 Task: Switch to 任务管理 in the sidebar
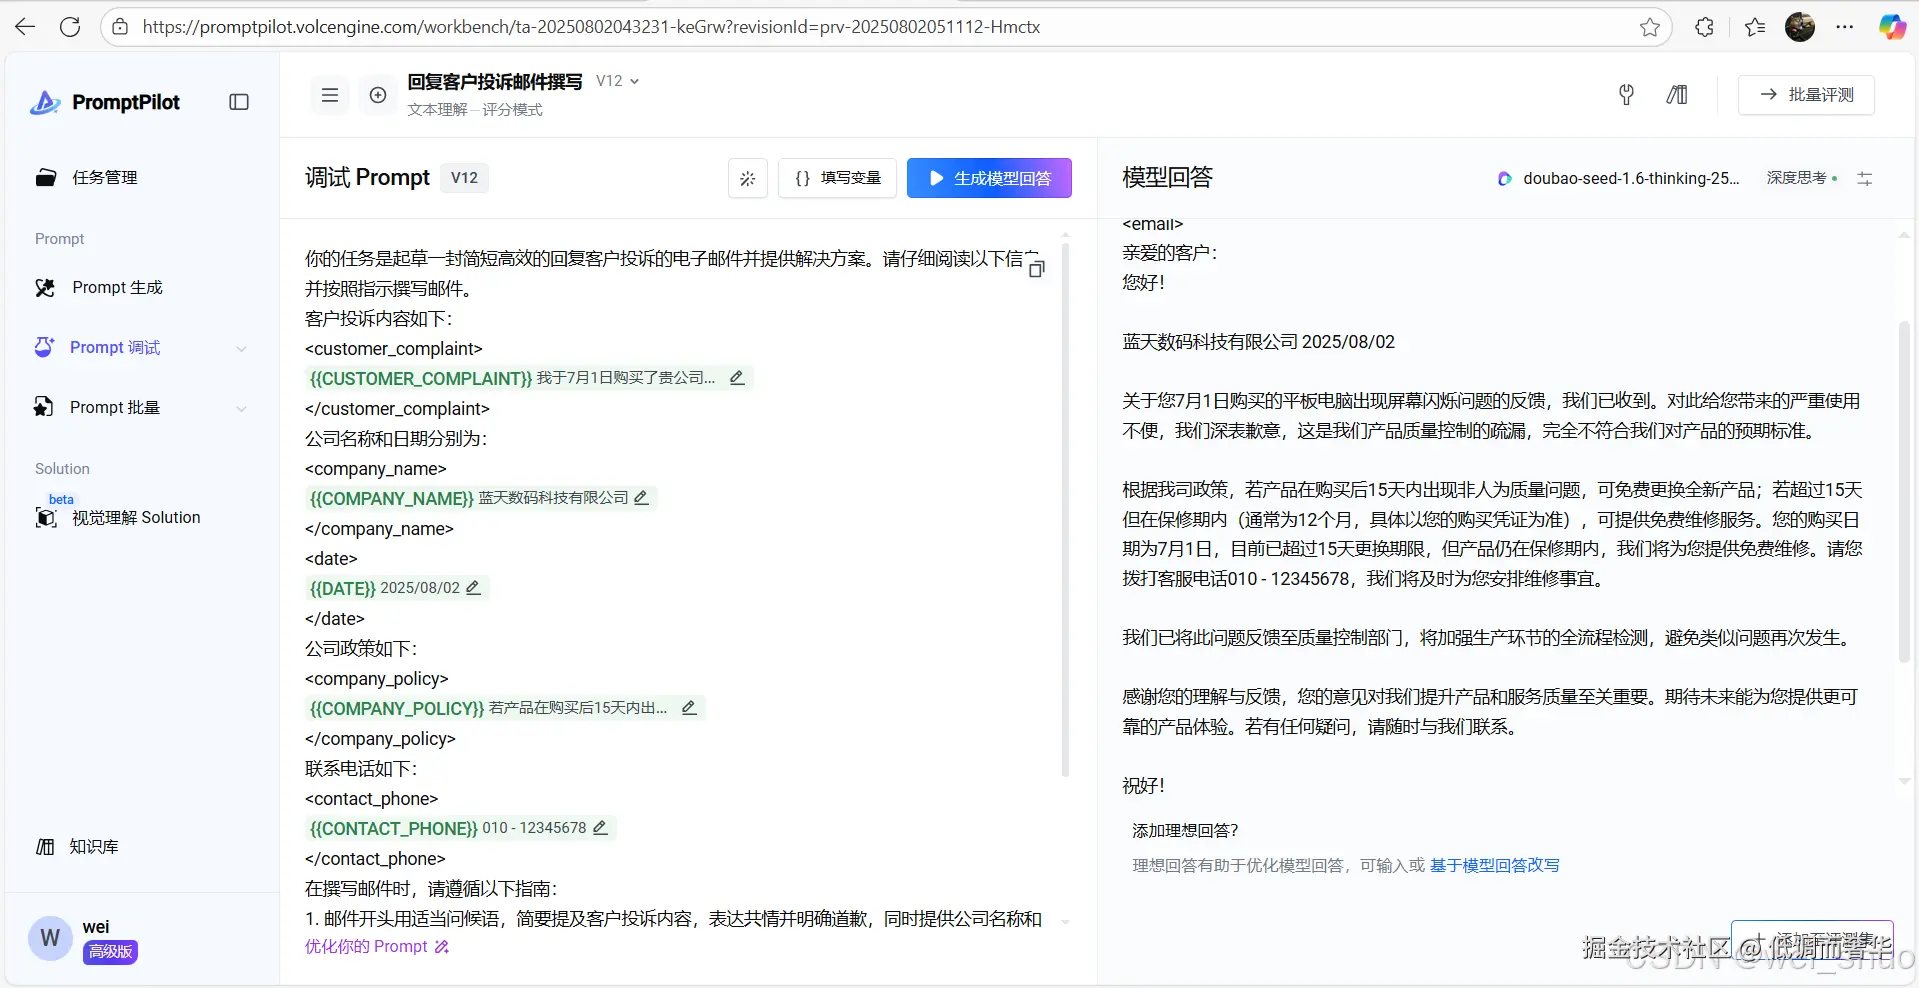[104, 177]
